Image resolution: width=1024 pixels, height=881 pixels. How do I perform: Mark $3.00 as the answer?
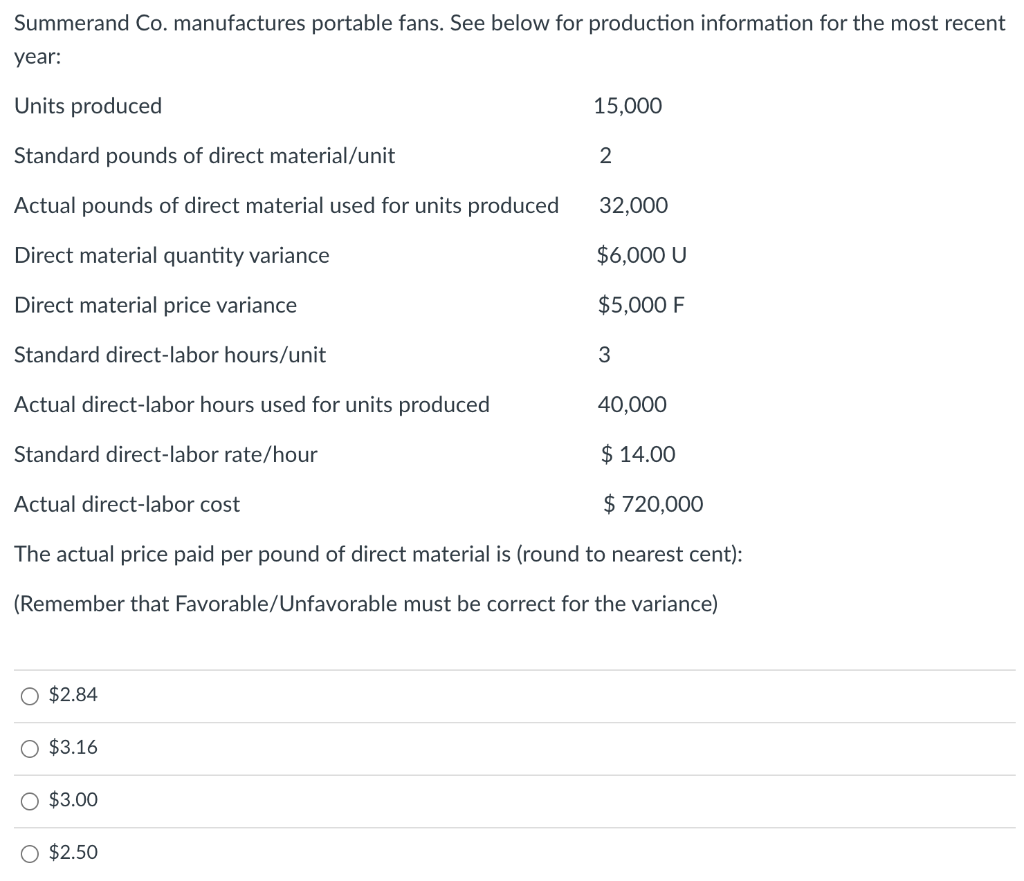tap(29, 801)
